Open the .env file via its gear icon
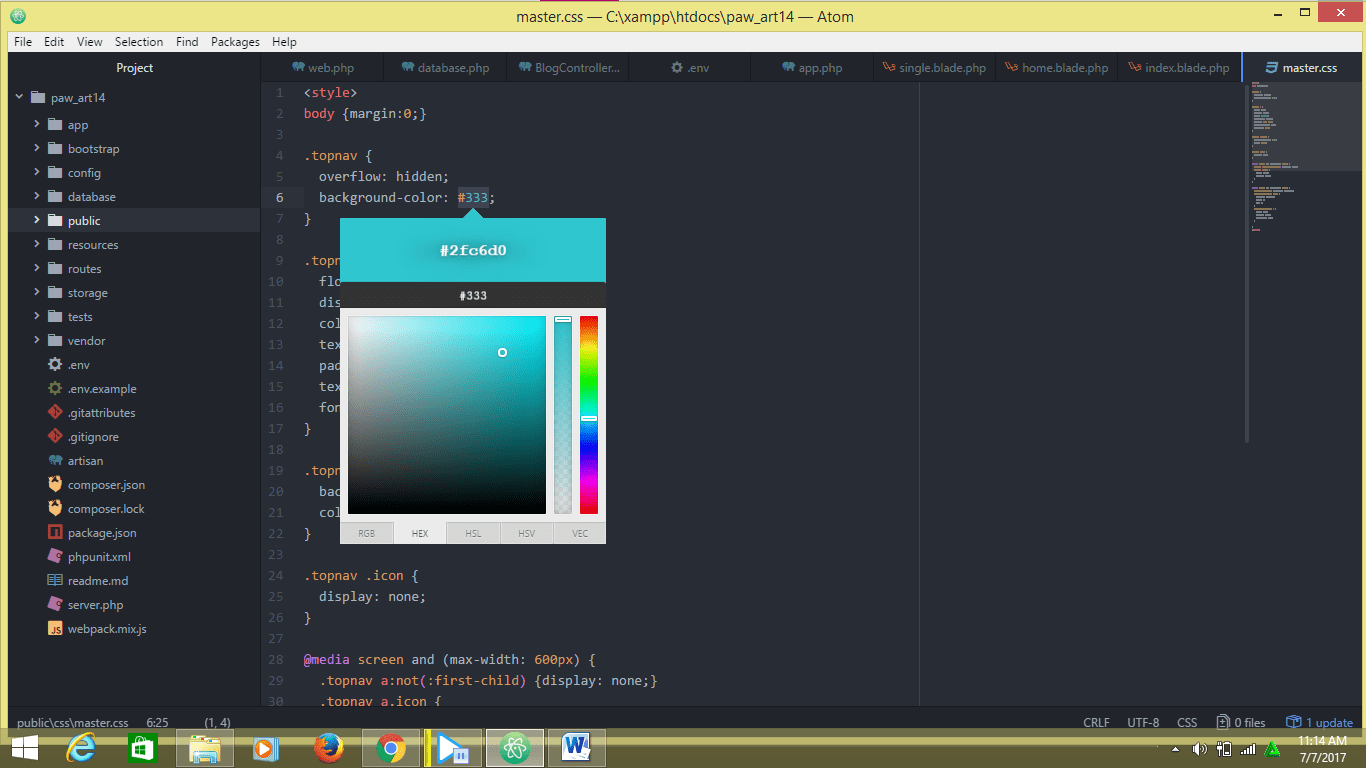This screenshot has height=768, width=1366. (x=55, y=364)
